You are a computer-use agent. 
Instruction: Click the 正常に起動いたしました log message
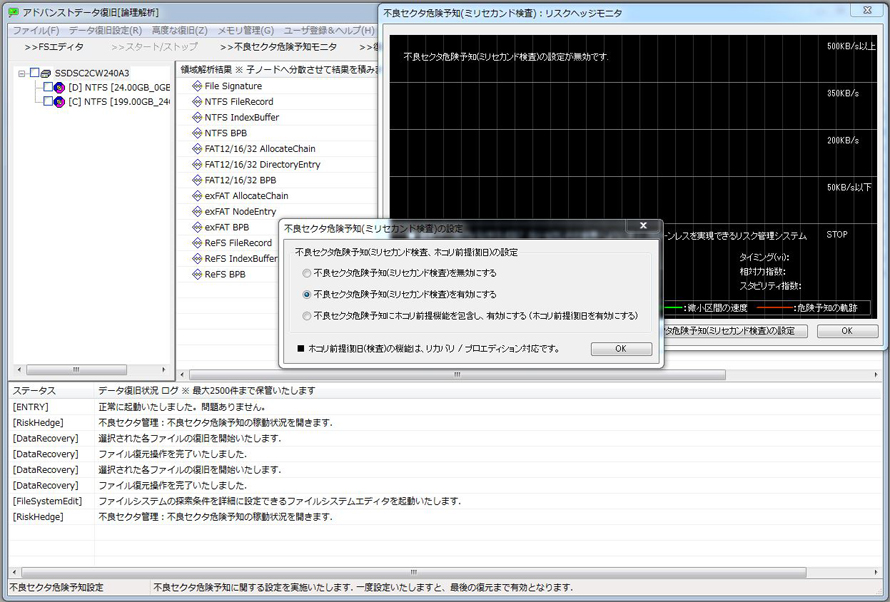182,407
